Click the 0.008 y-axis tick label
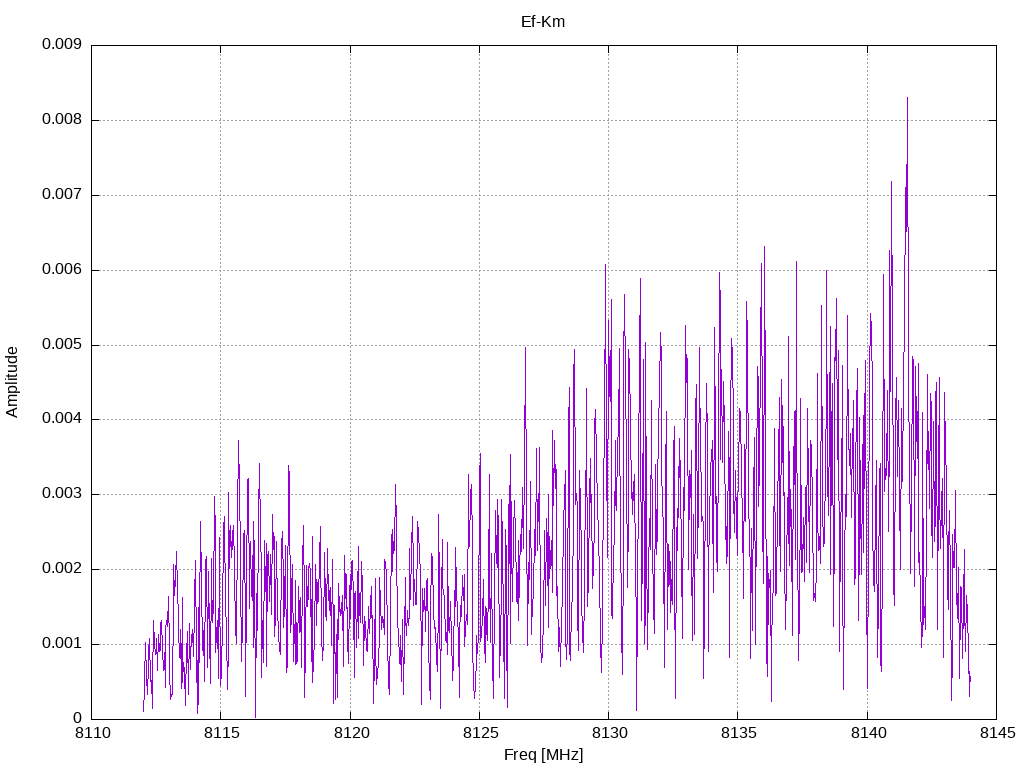1024x768 pixels. tap(62, 120)
